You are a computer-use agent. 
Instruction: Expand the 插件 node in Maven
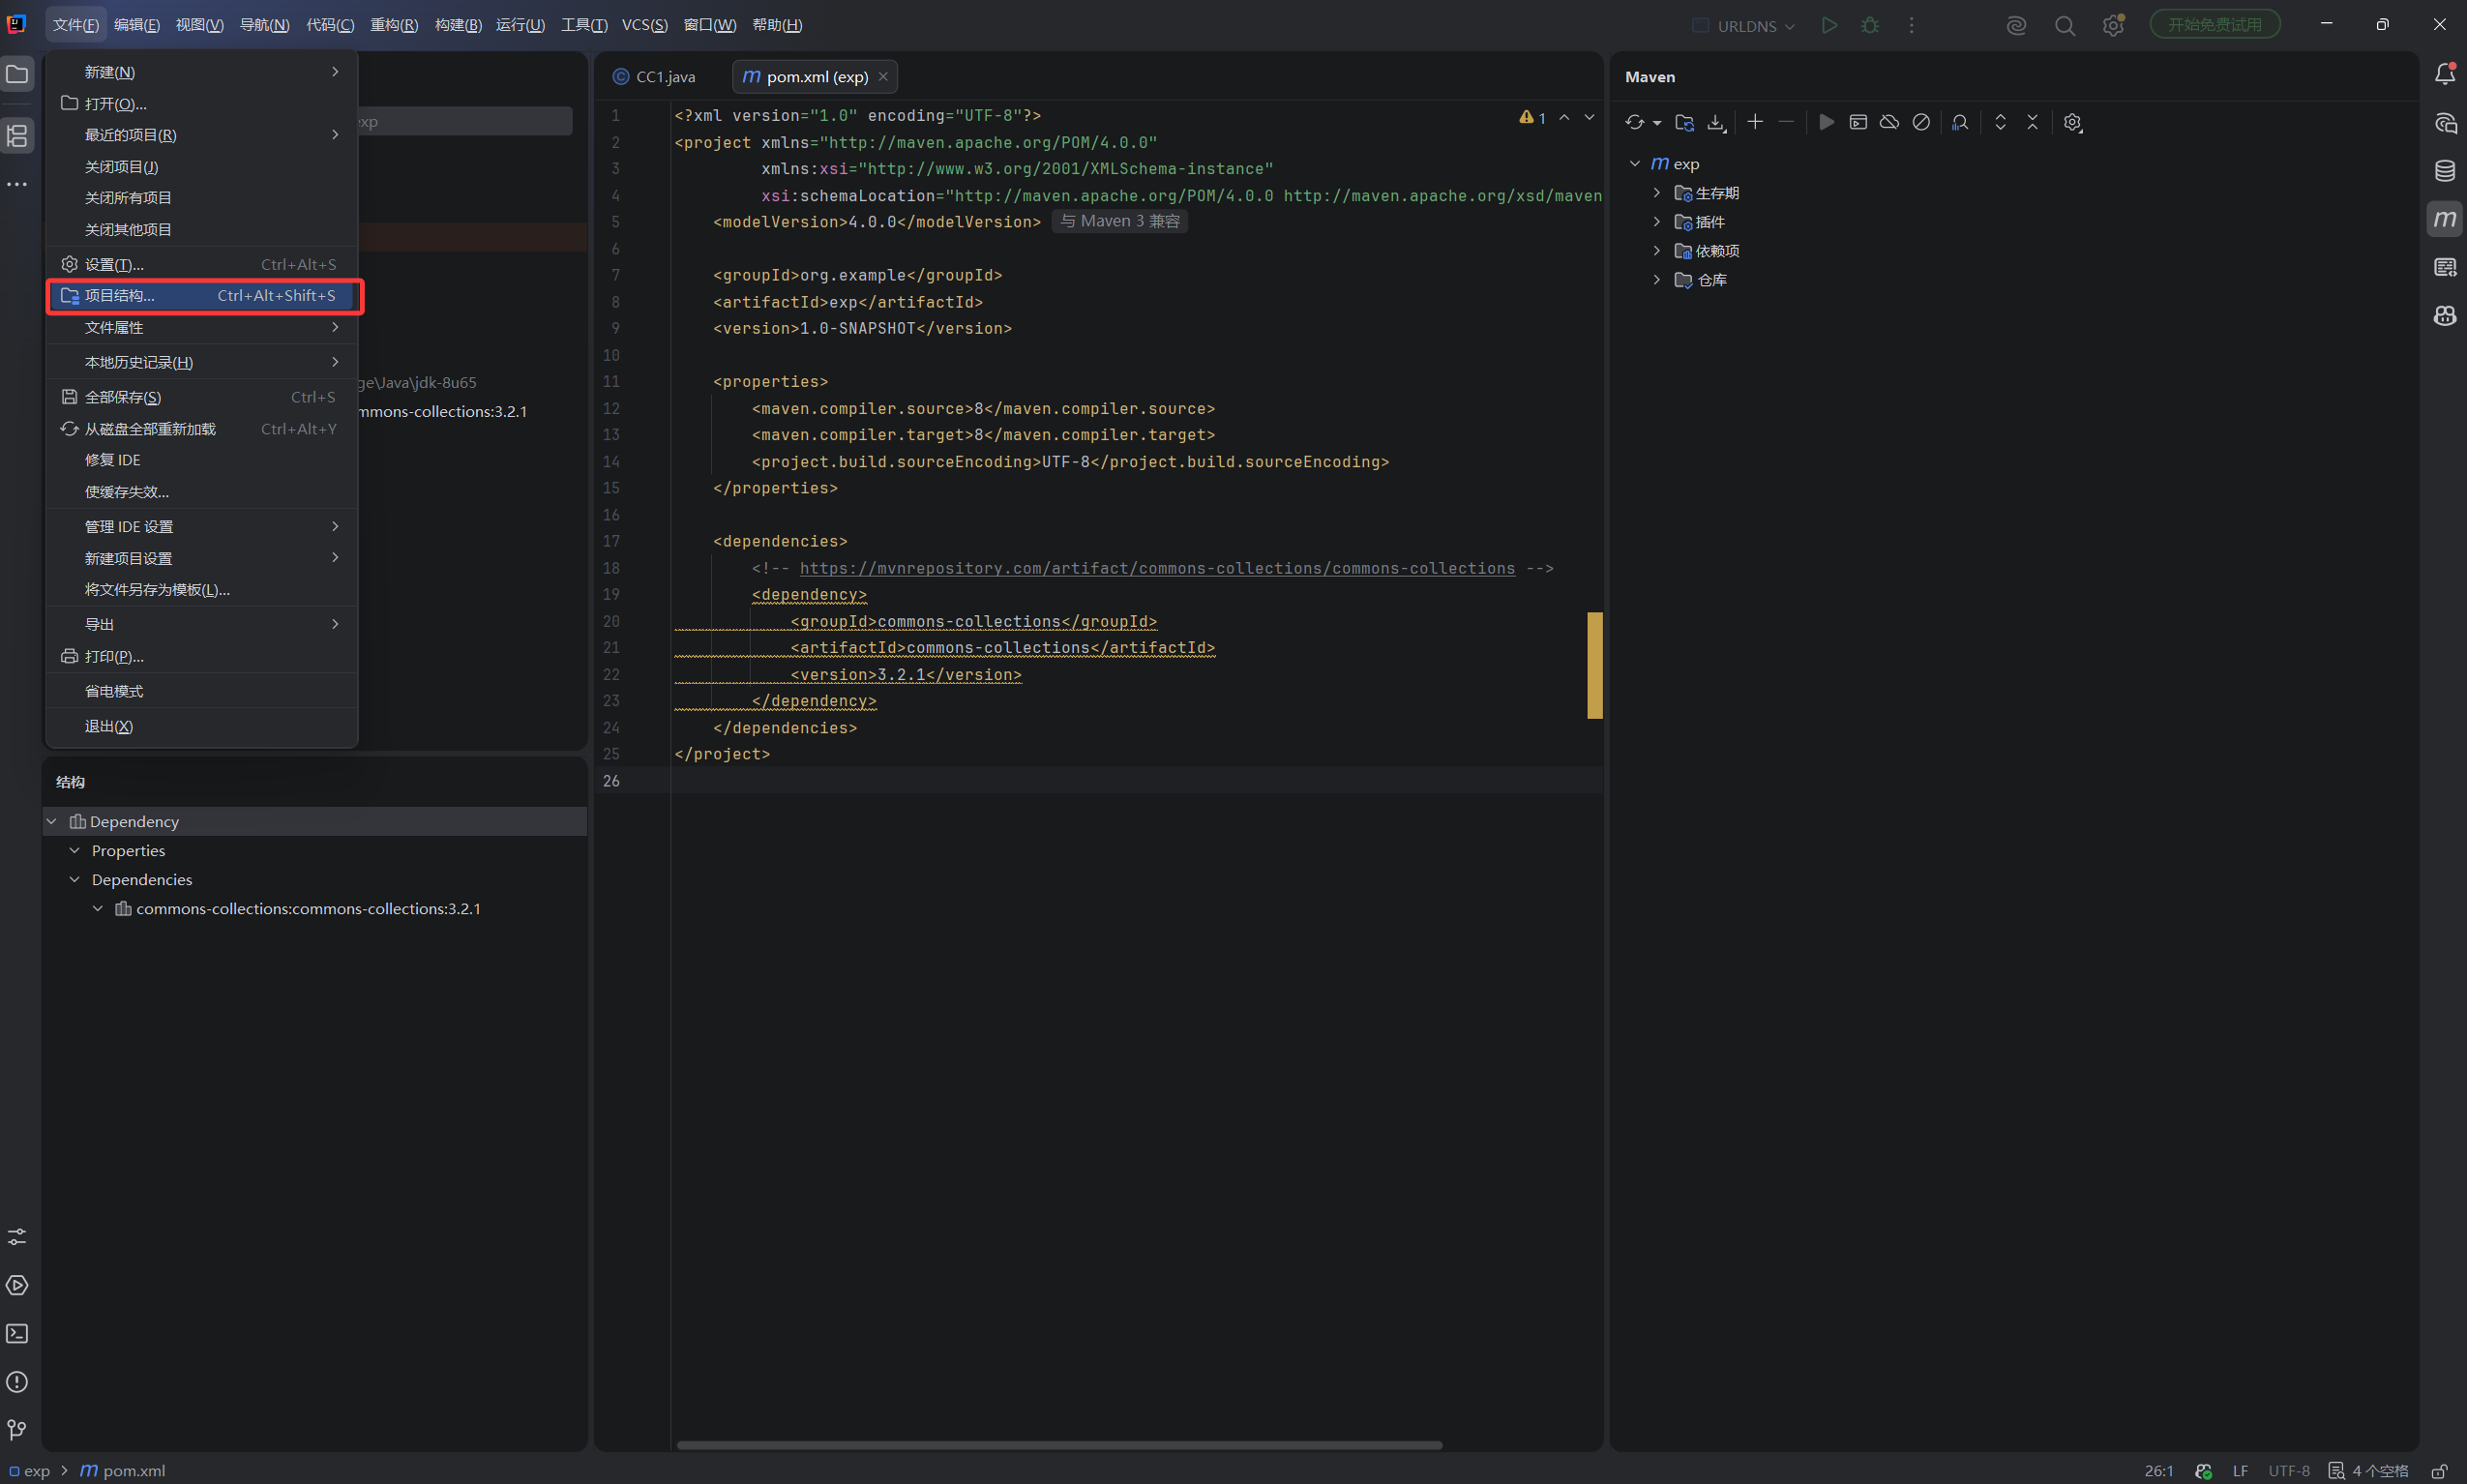point(1656,221)
